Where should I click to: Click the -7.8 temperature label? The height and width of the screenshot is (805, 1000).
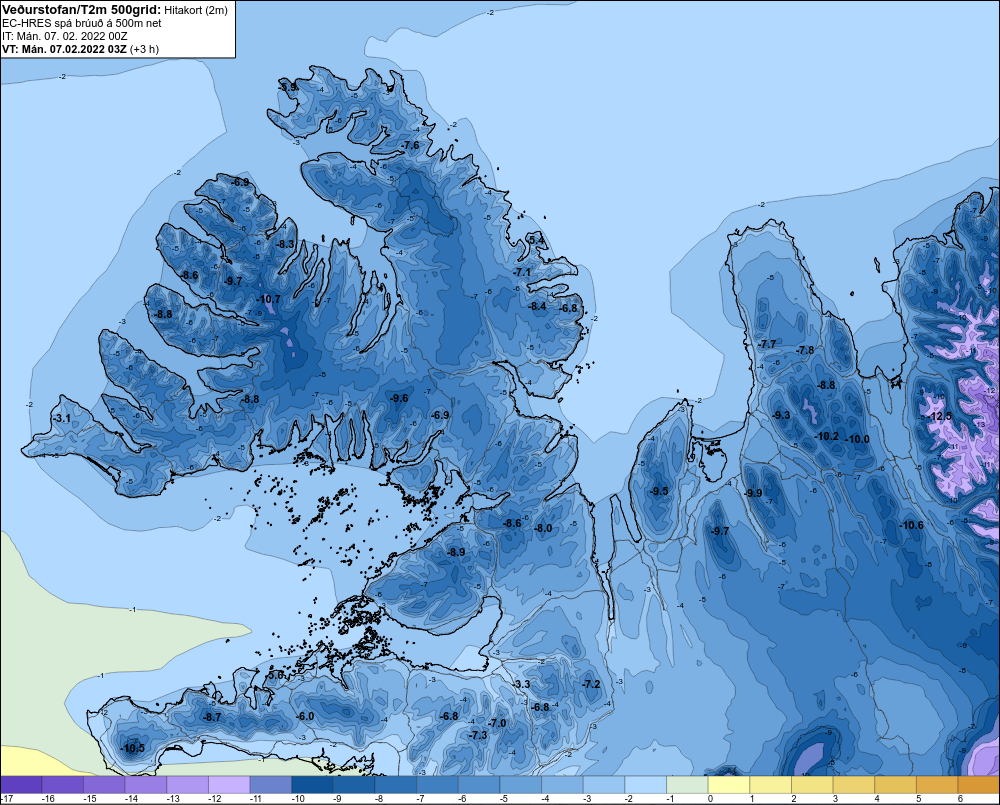(805, 350)
